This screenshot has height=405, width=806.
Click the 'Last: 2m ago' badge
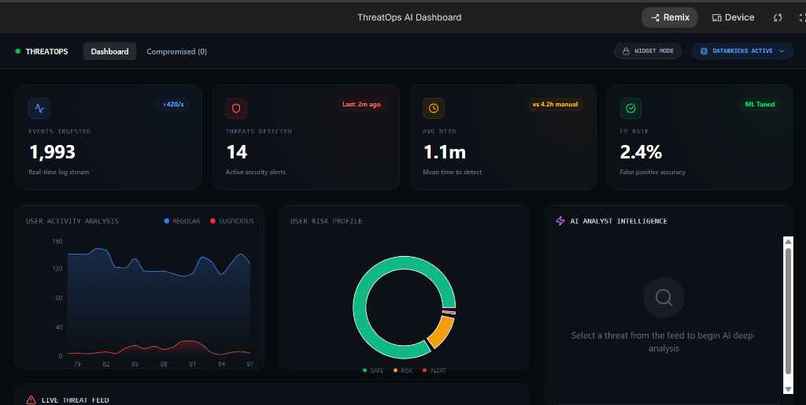click(361, 104)
